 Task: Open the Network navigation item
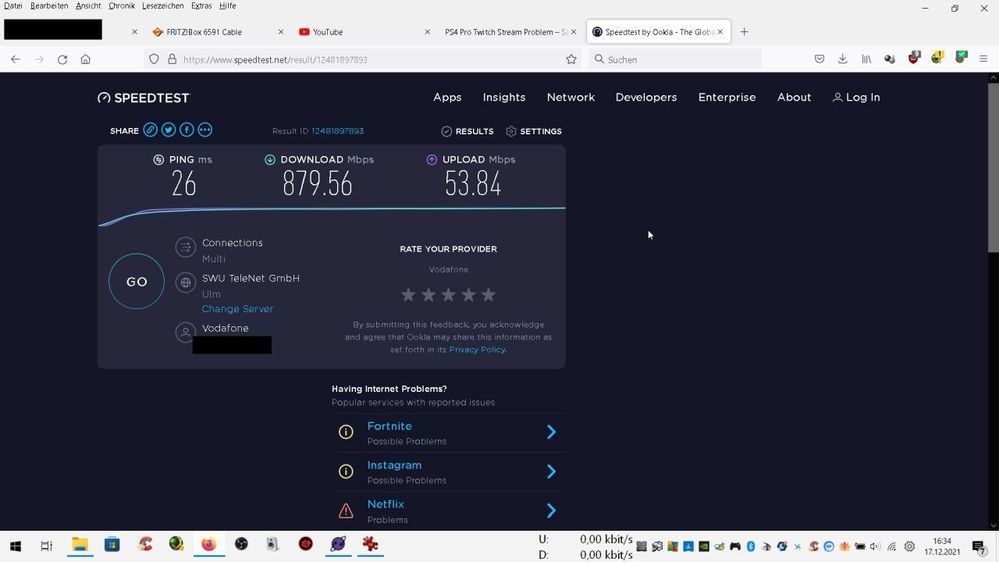[571, 97]
